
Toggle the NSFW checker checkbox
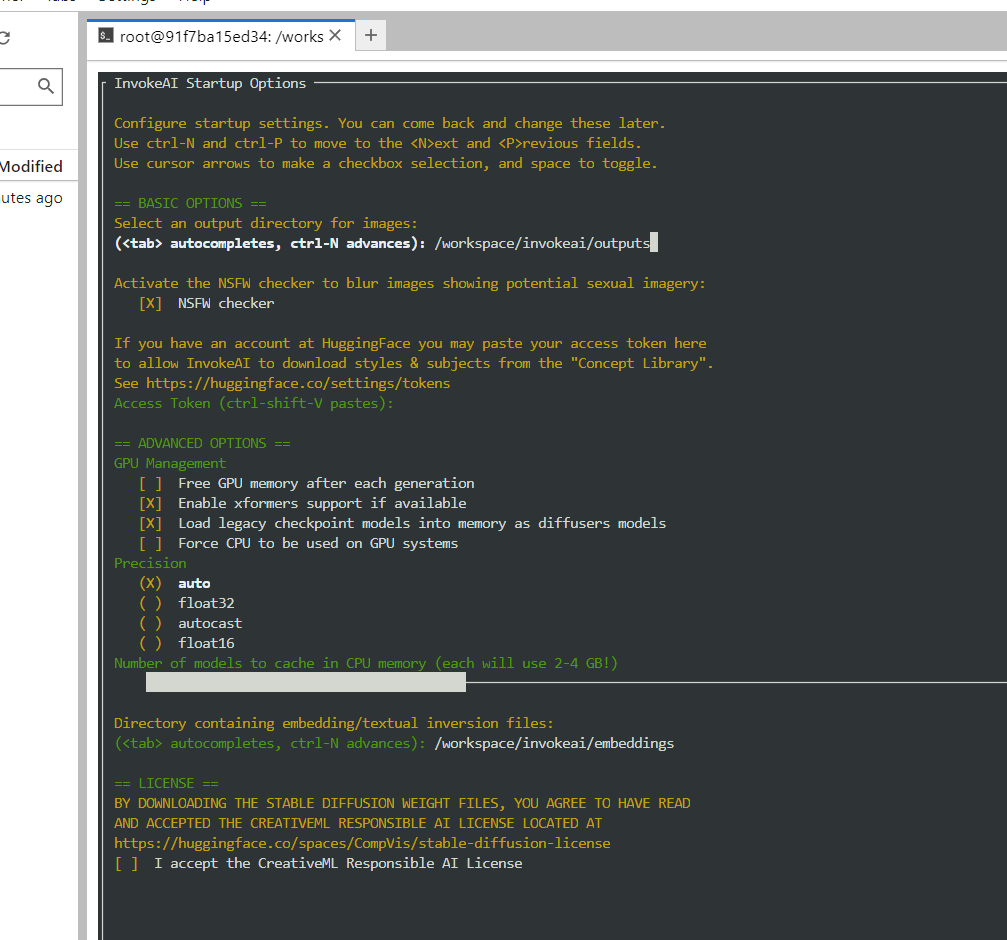tap(150, 303)
